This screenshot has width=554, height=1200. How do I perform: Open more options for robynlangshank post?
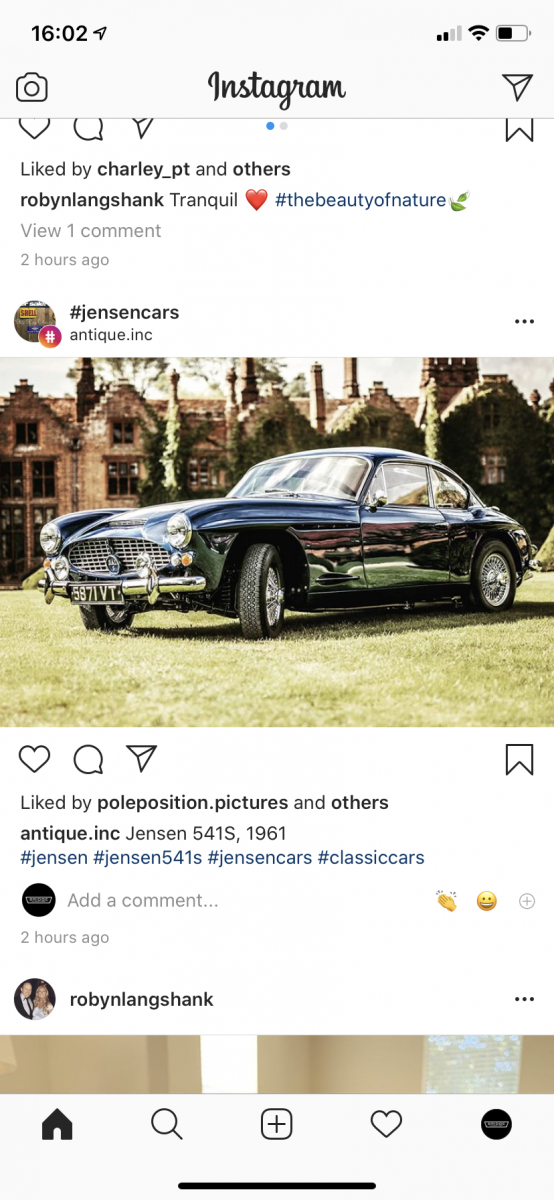524,999
